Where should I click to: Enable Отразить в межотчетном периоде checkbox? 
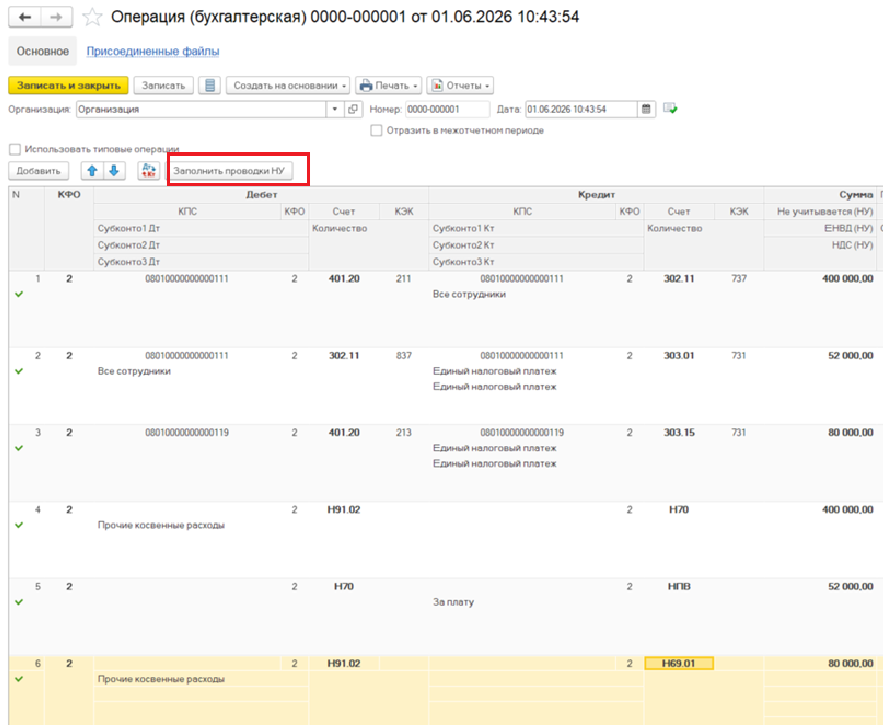click(376, 131)
